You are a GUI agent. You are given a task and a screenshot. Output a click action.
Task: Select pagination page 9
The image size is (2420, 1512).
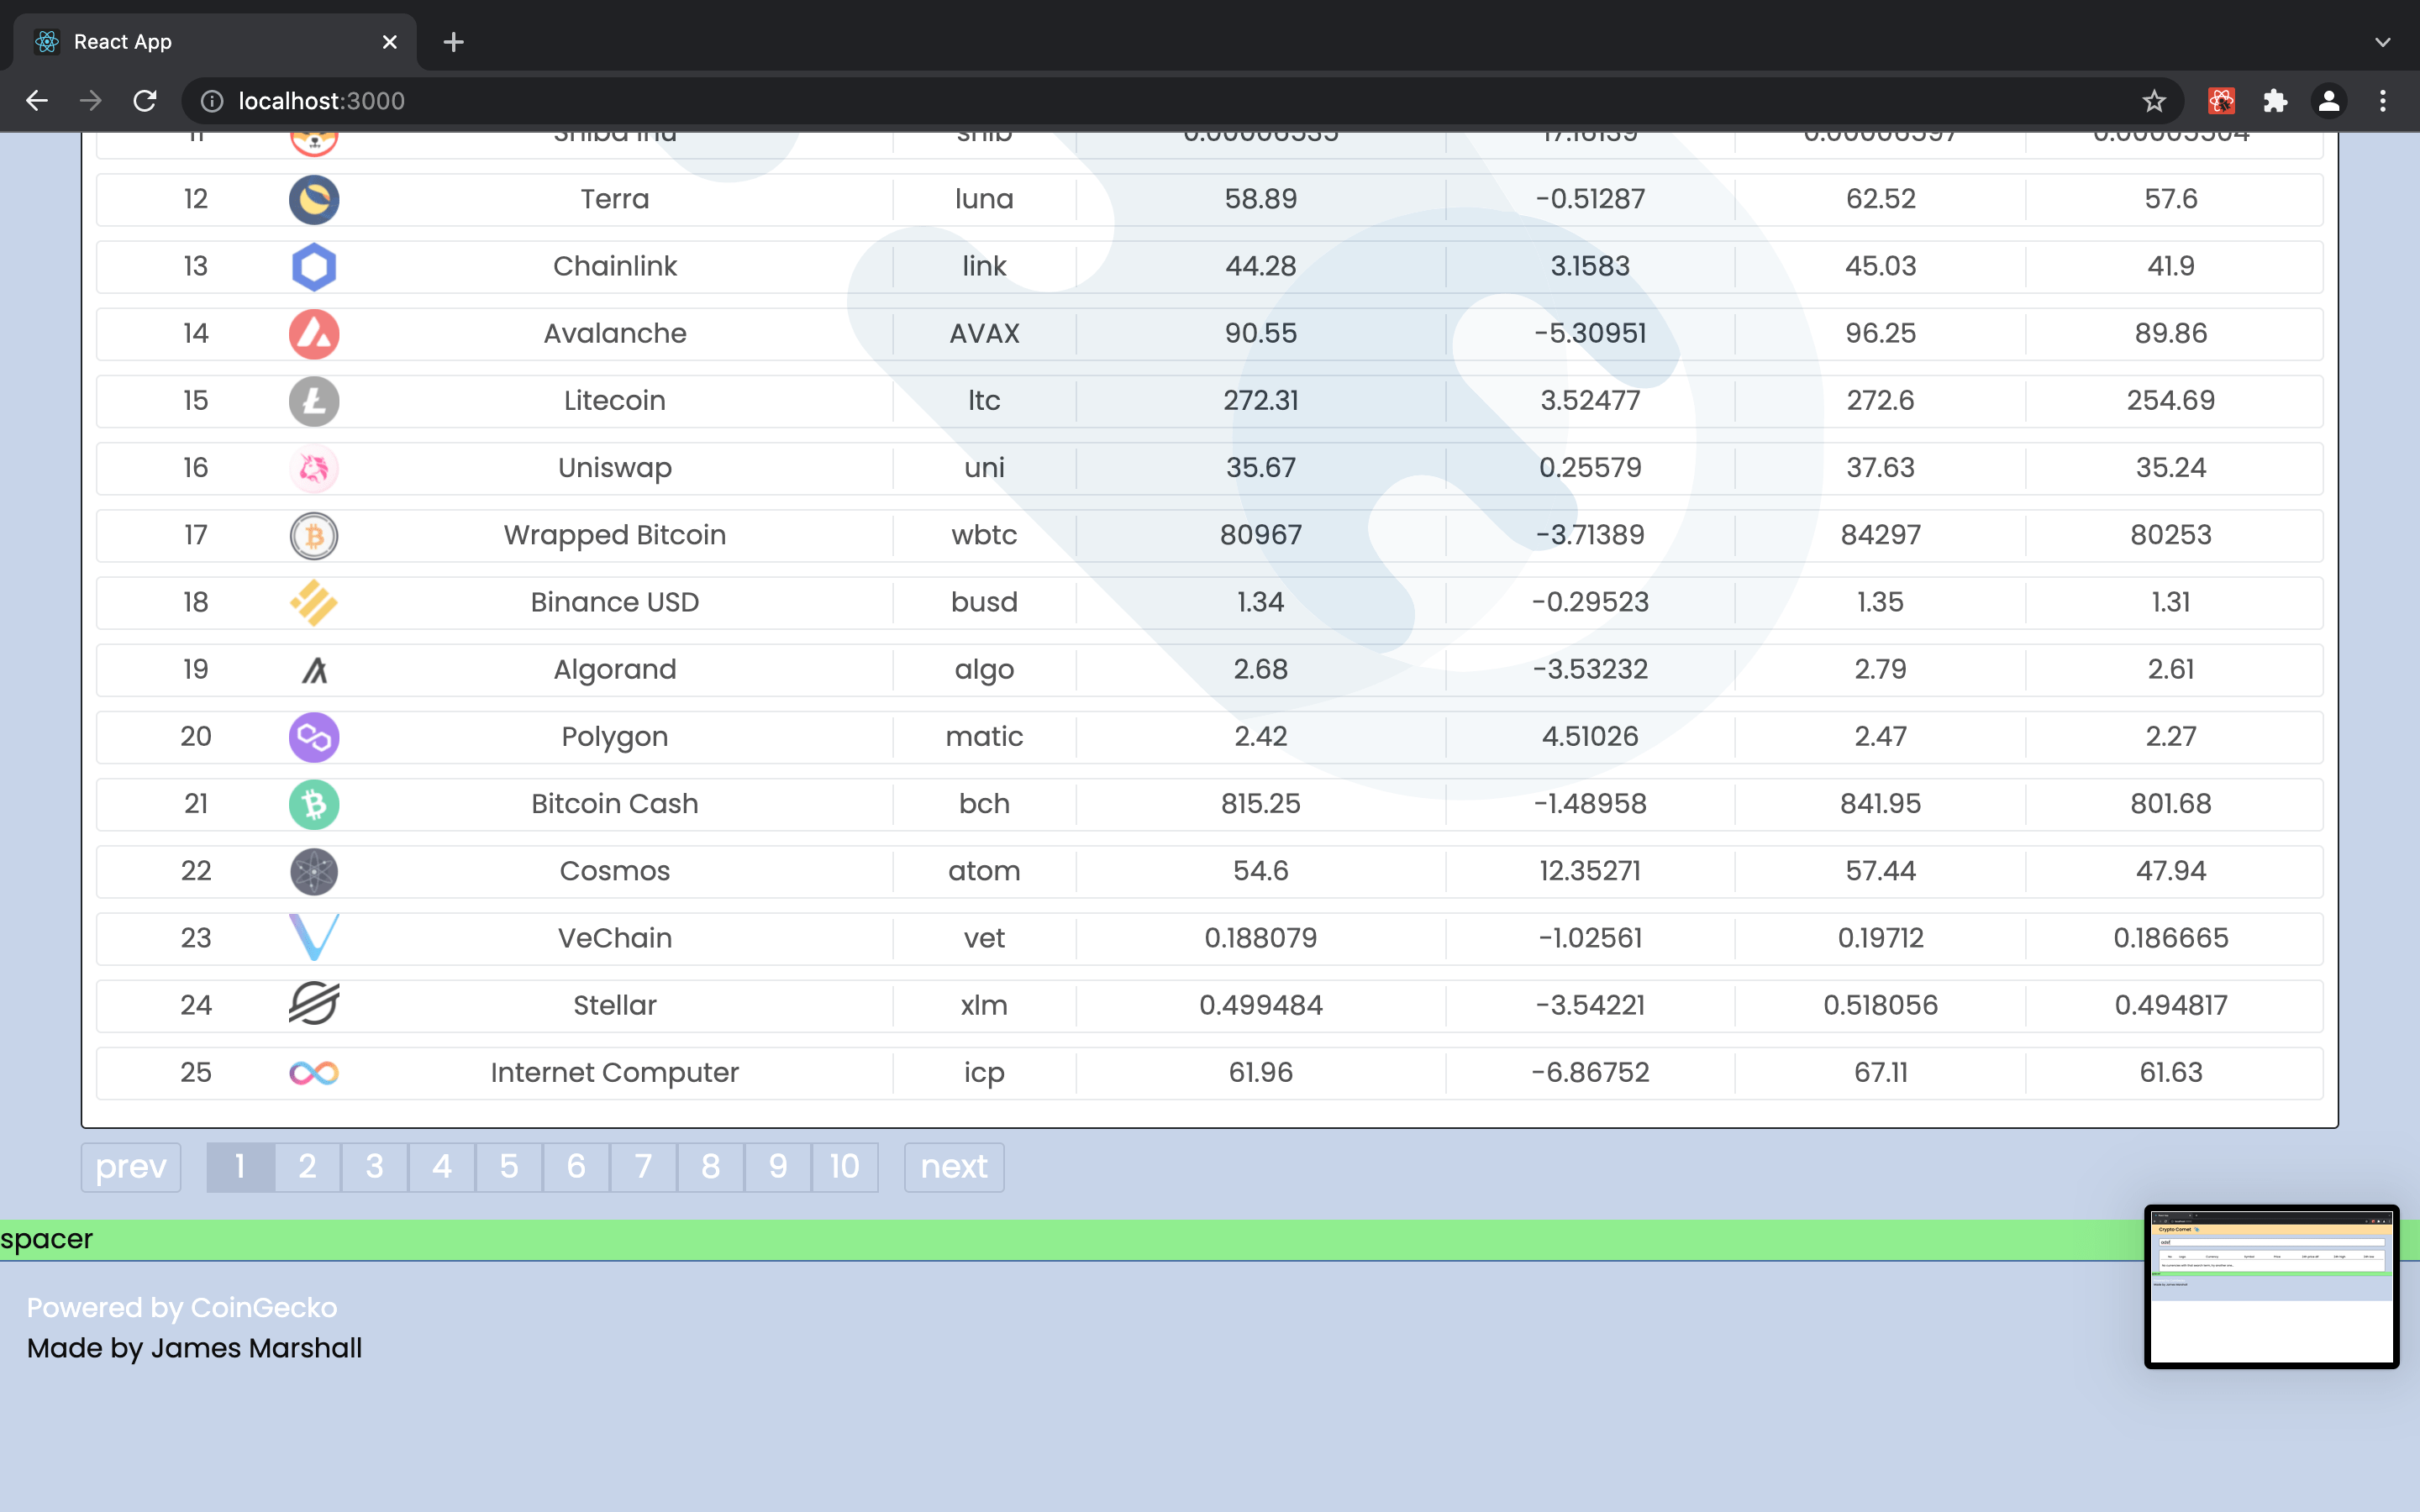click(x=778, y=1167)
